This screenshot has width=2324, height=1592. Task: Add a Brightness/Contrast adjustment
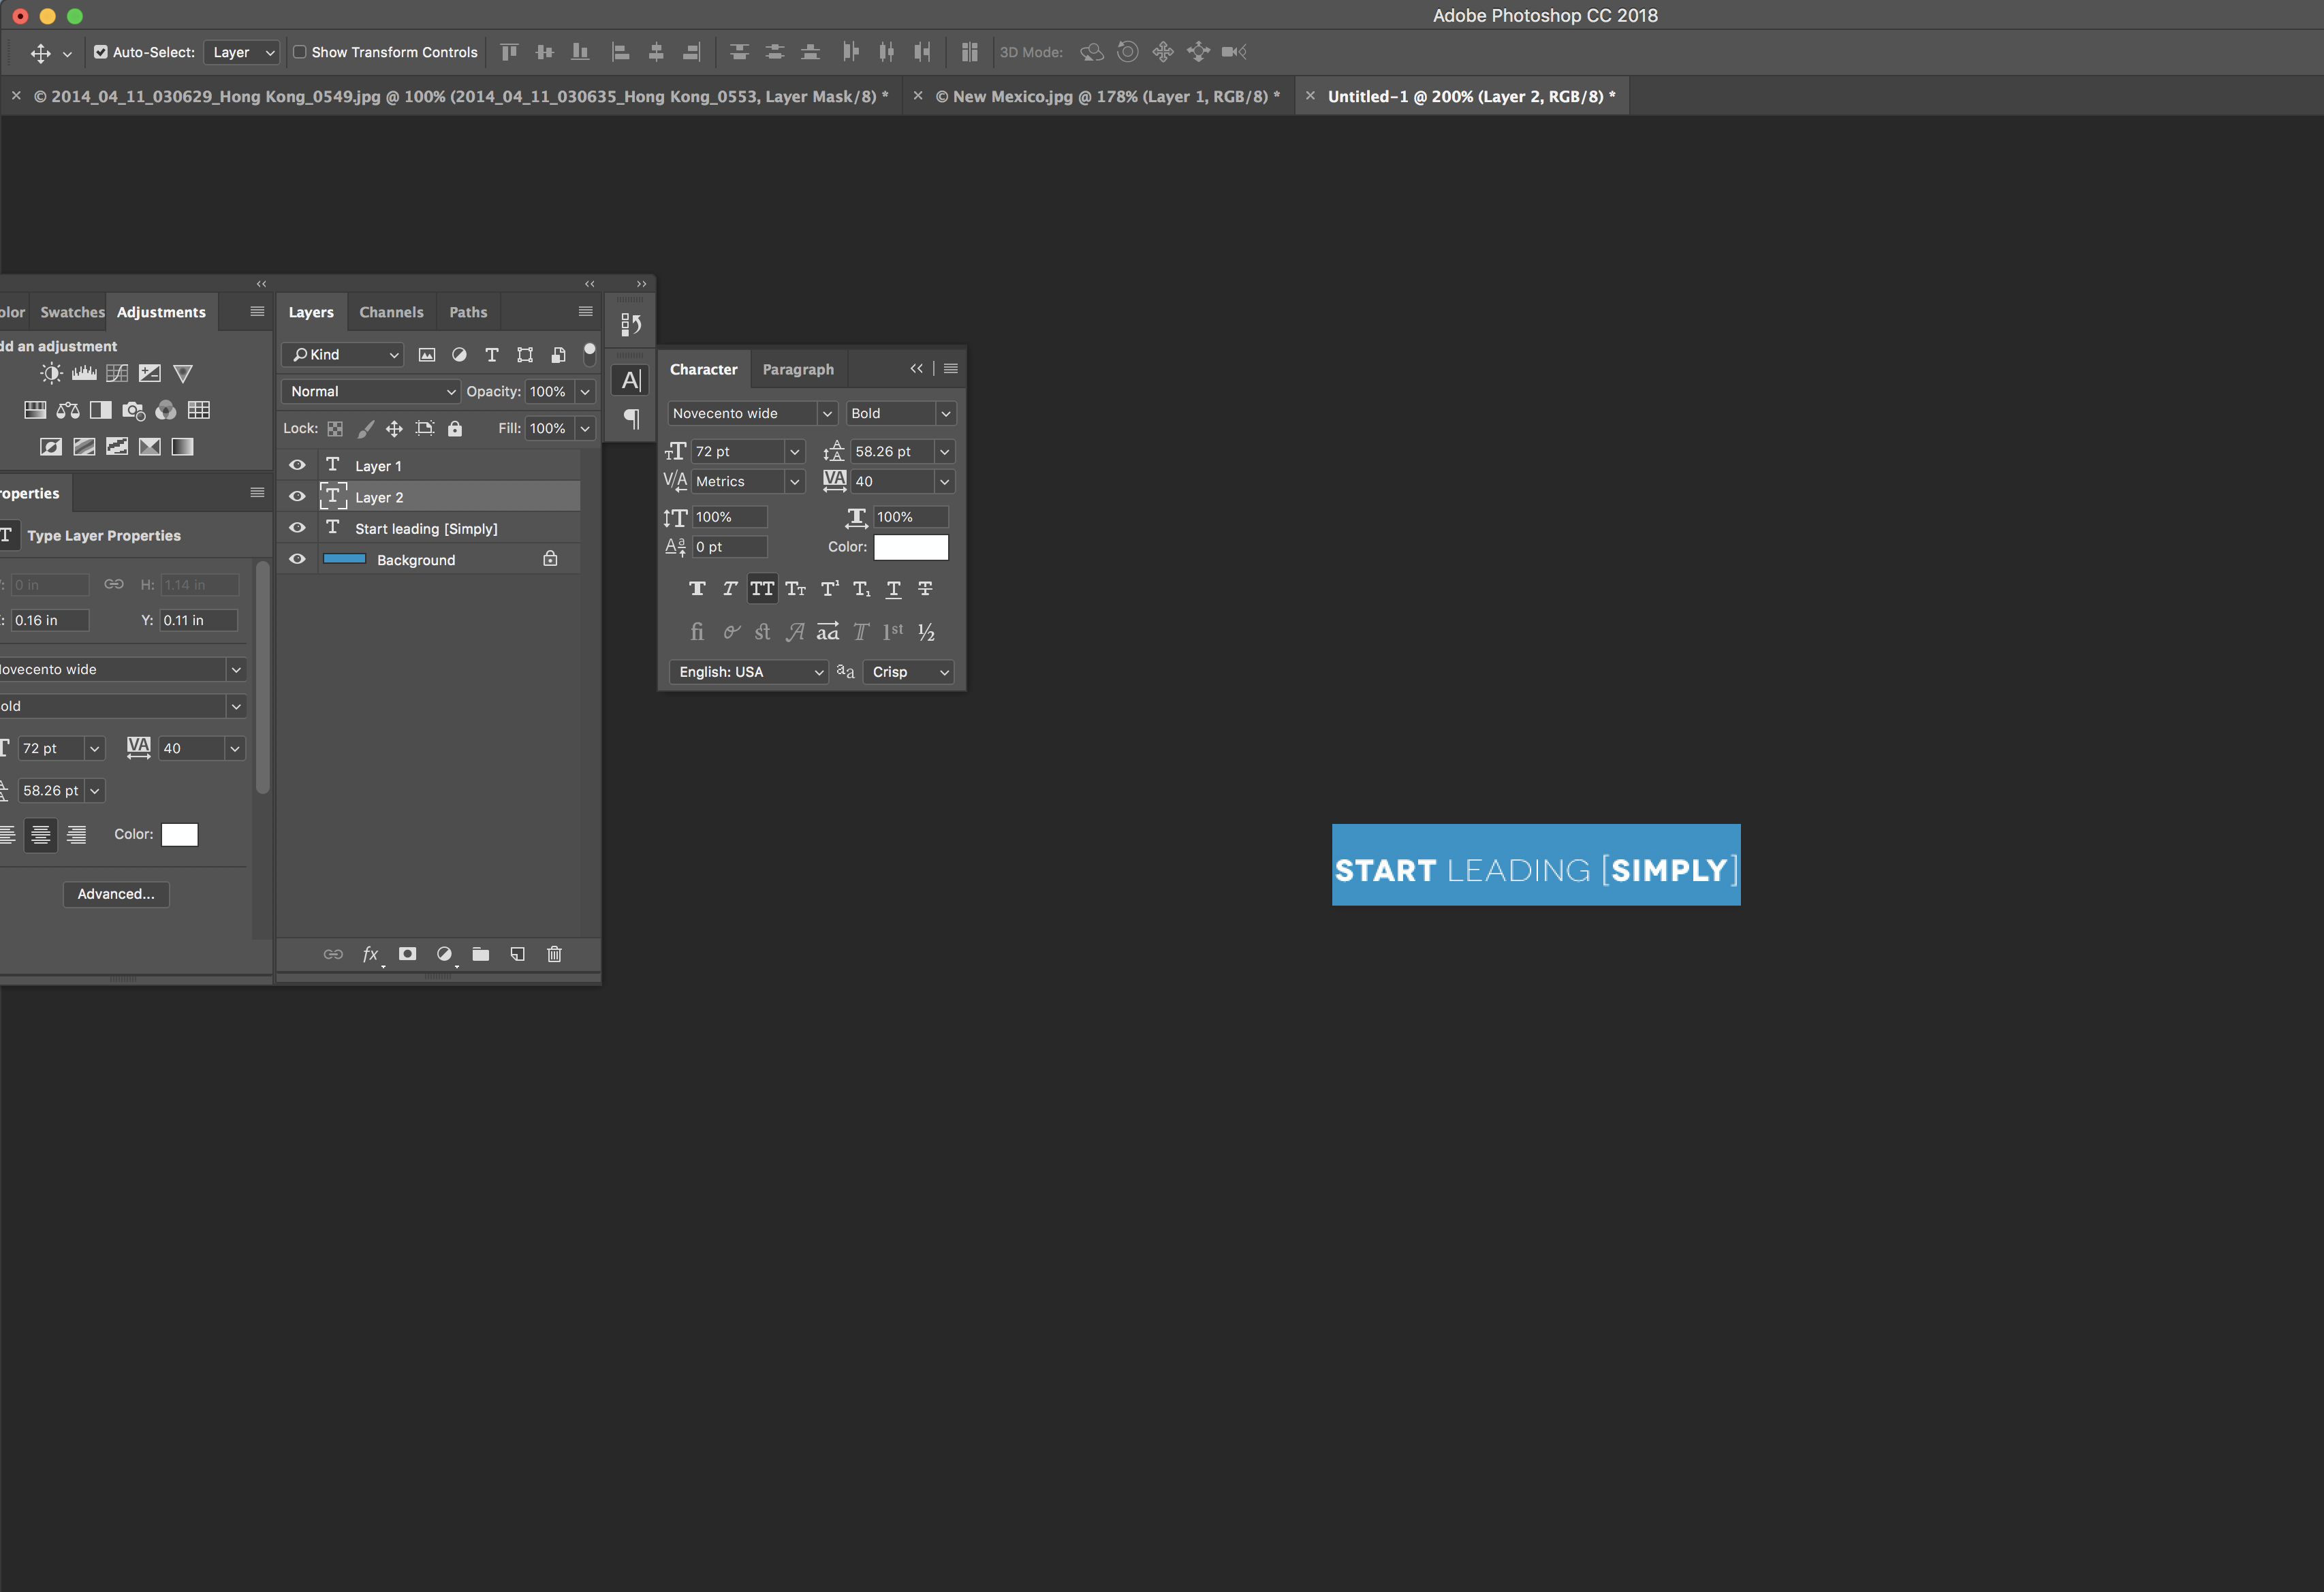[51, 374]
